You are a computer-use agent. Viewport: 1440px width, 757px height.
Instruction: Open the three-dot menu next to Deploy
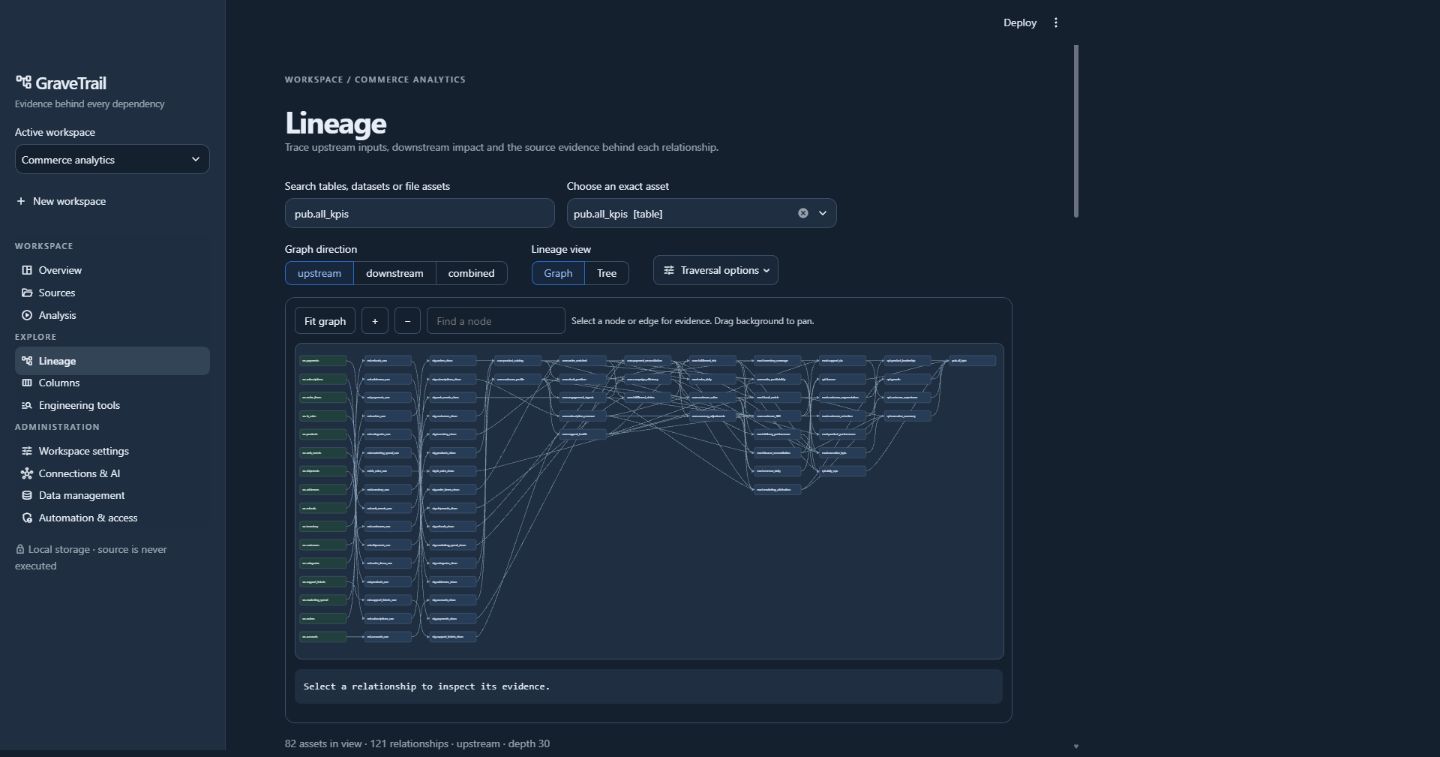point(1056,23)
